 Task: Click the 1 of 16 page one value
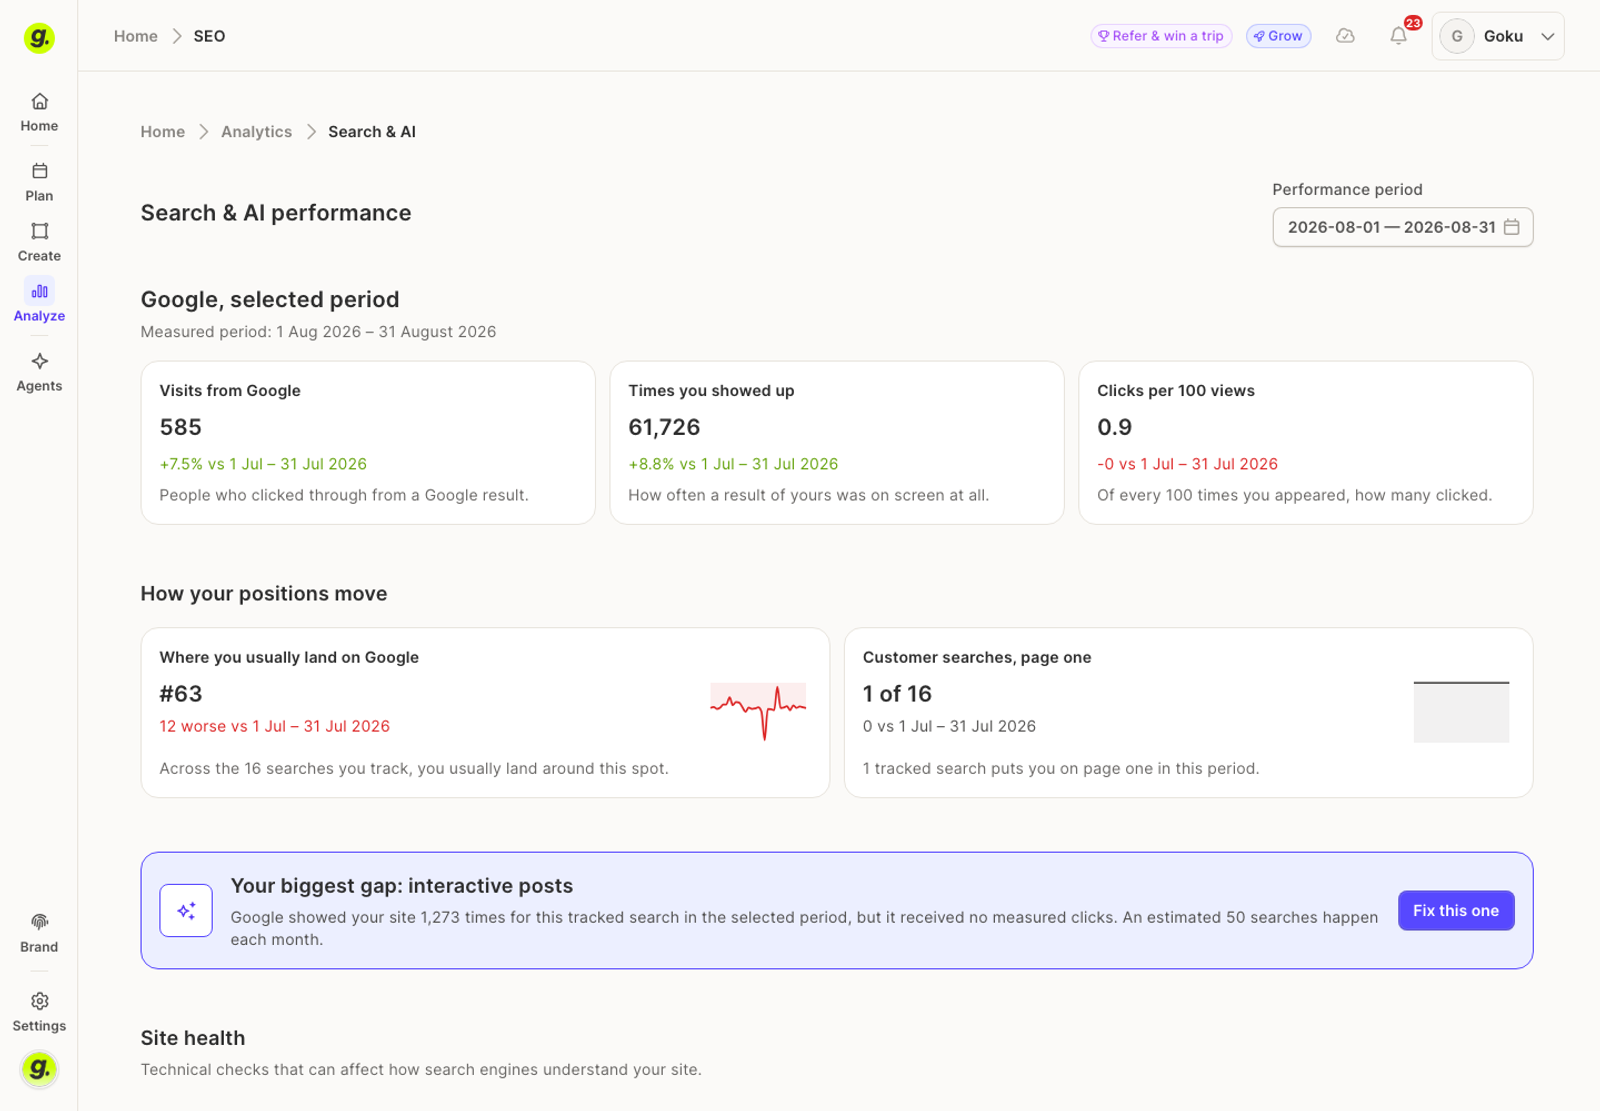[897, 694]
